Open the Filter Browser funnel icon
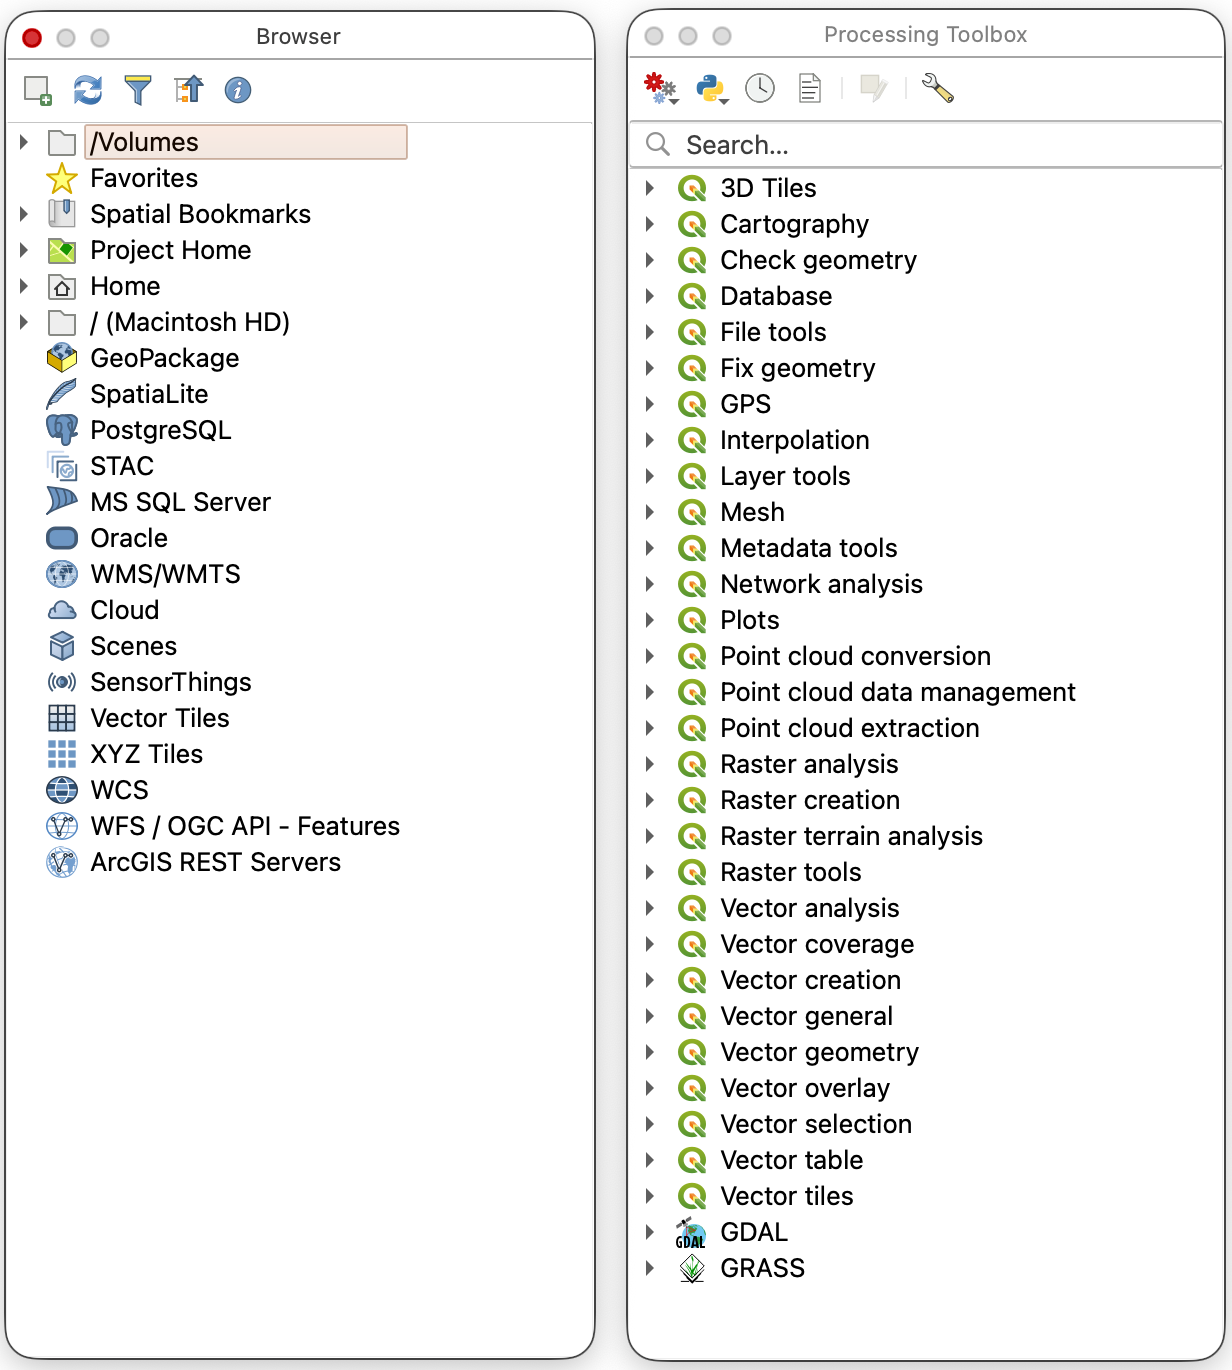1232x1370 pixels. [138, 91]
